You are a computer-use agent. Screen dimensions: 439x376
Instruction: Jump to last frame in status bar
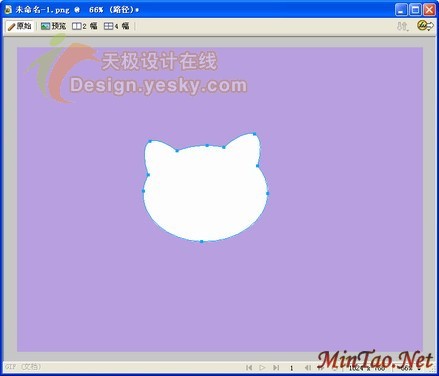[276, 367]
